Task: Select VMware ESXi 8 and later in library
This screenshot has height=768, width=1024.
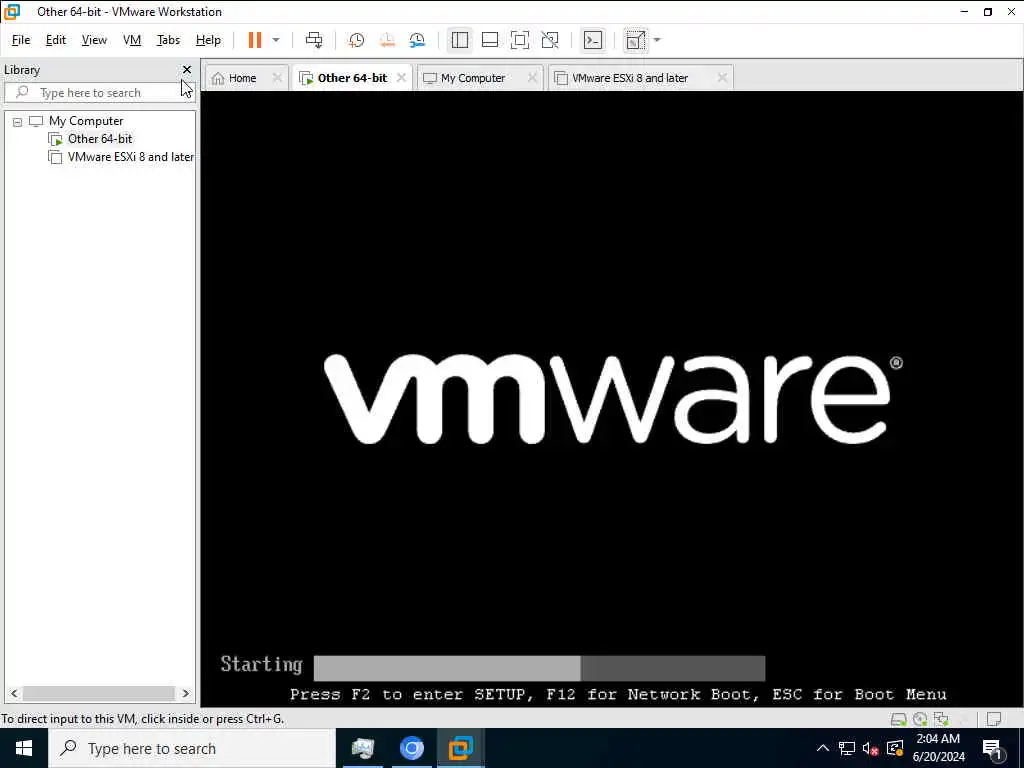Action: click(131, 157)
